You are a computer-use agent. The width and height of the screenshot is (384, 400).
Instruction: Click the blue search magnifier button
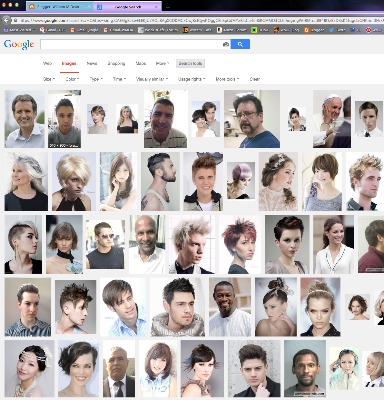[240, 44]
